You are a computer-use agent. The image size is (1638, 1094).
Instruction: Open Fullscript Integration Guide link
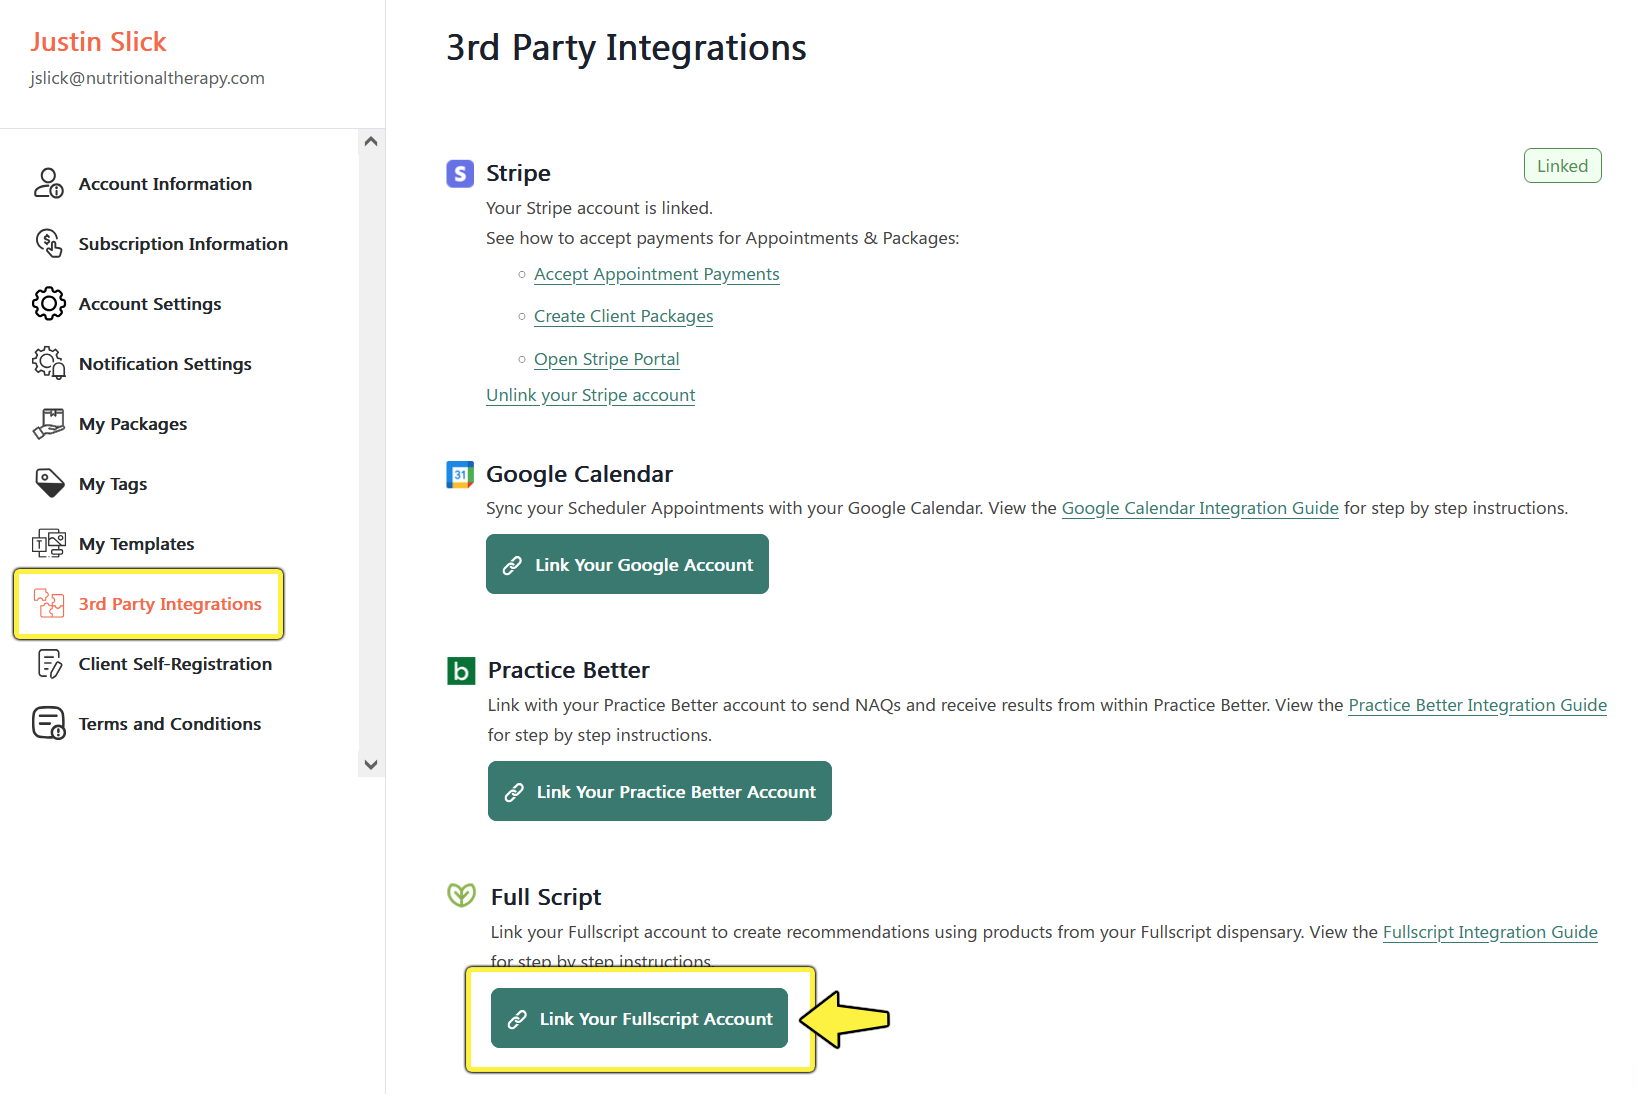1490,932
